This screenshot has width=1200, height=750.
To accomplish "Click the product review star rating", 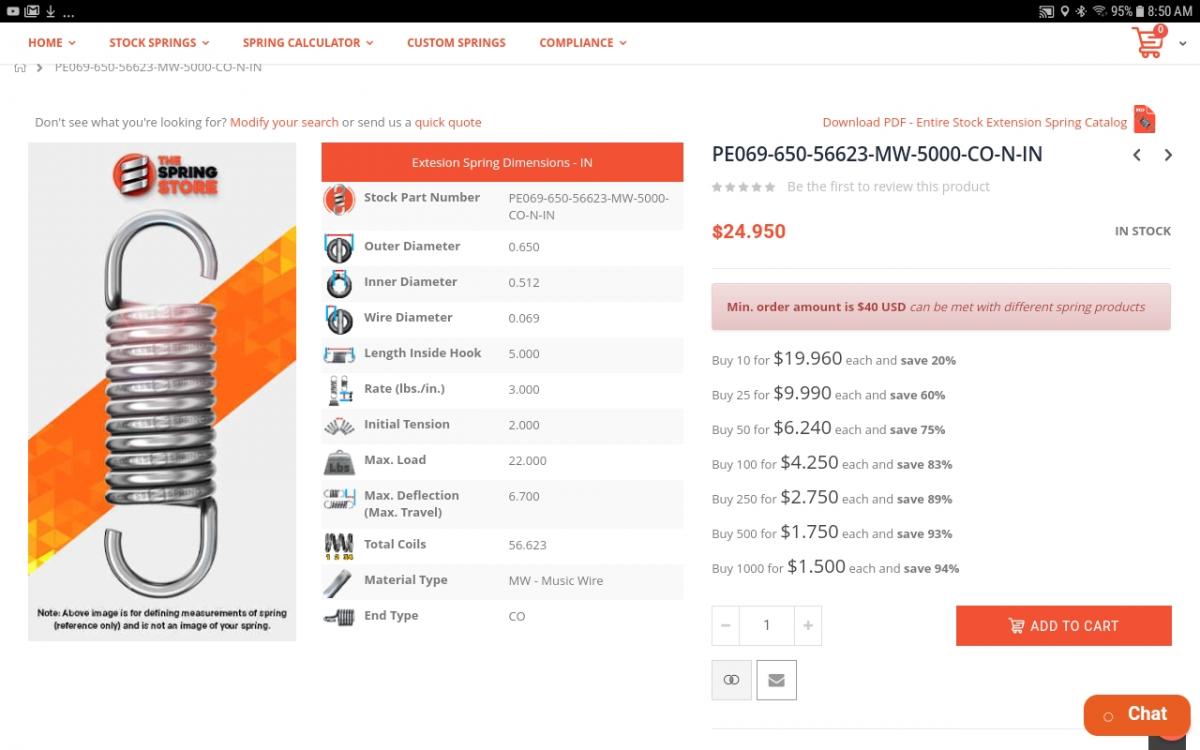I will click(x=743, y=187).
